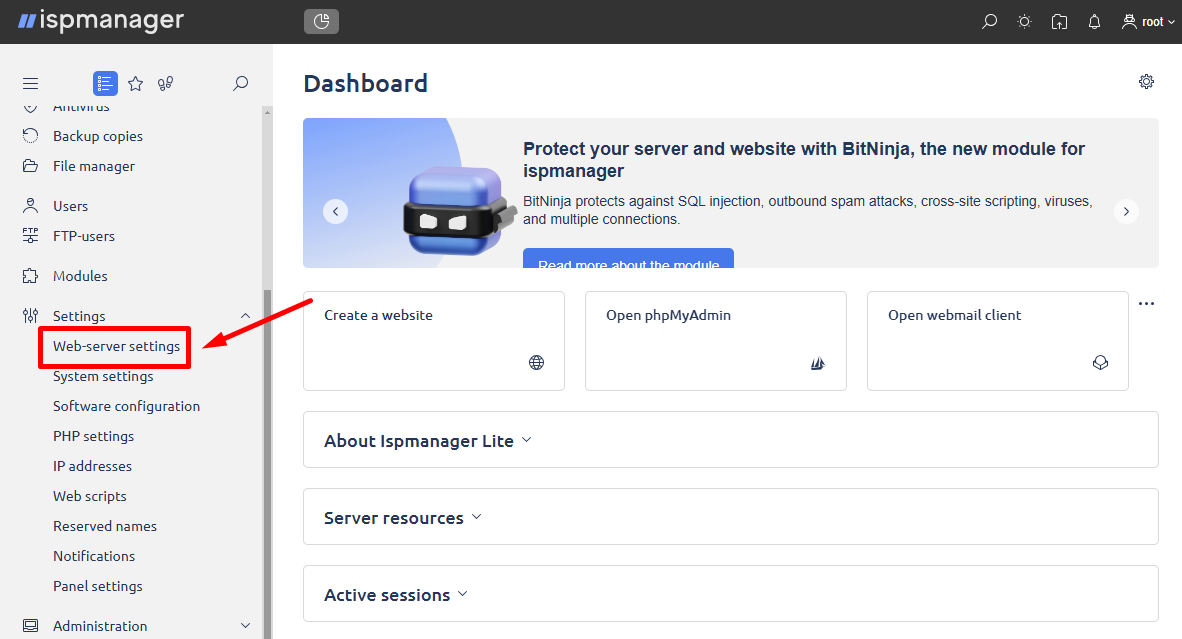
Task: Click the Open phpMyAdmin card
Action: click(x=715, y=341)
